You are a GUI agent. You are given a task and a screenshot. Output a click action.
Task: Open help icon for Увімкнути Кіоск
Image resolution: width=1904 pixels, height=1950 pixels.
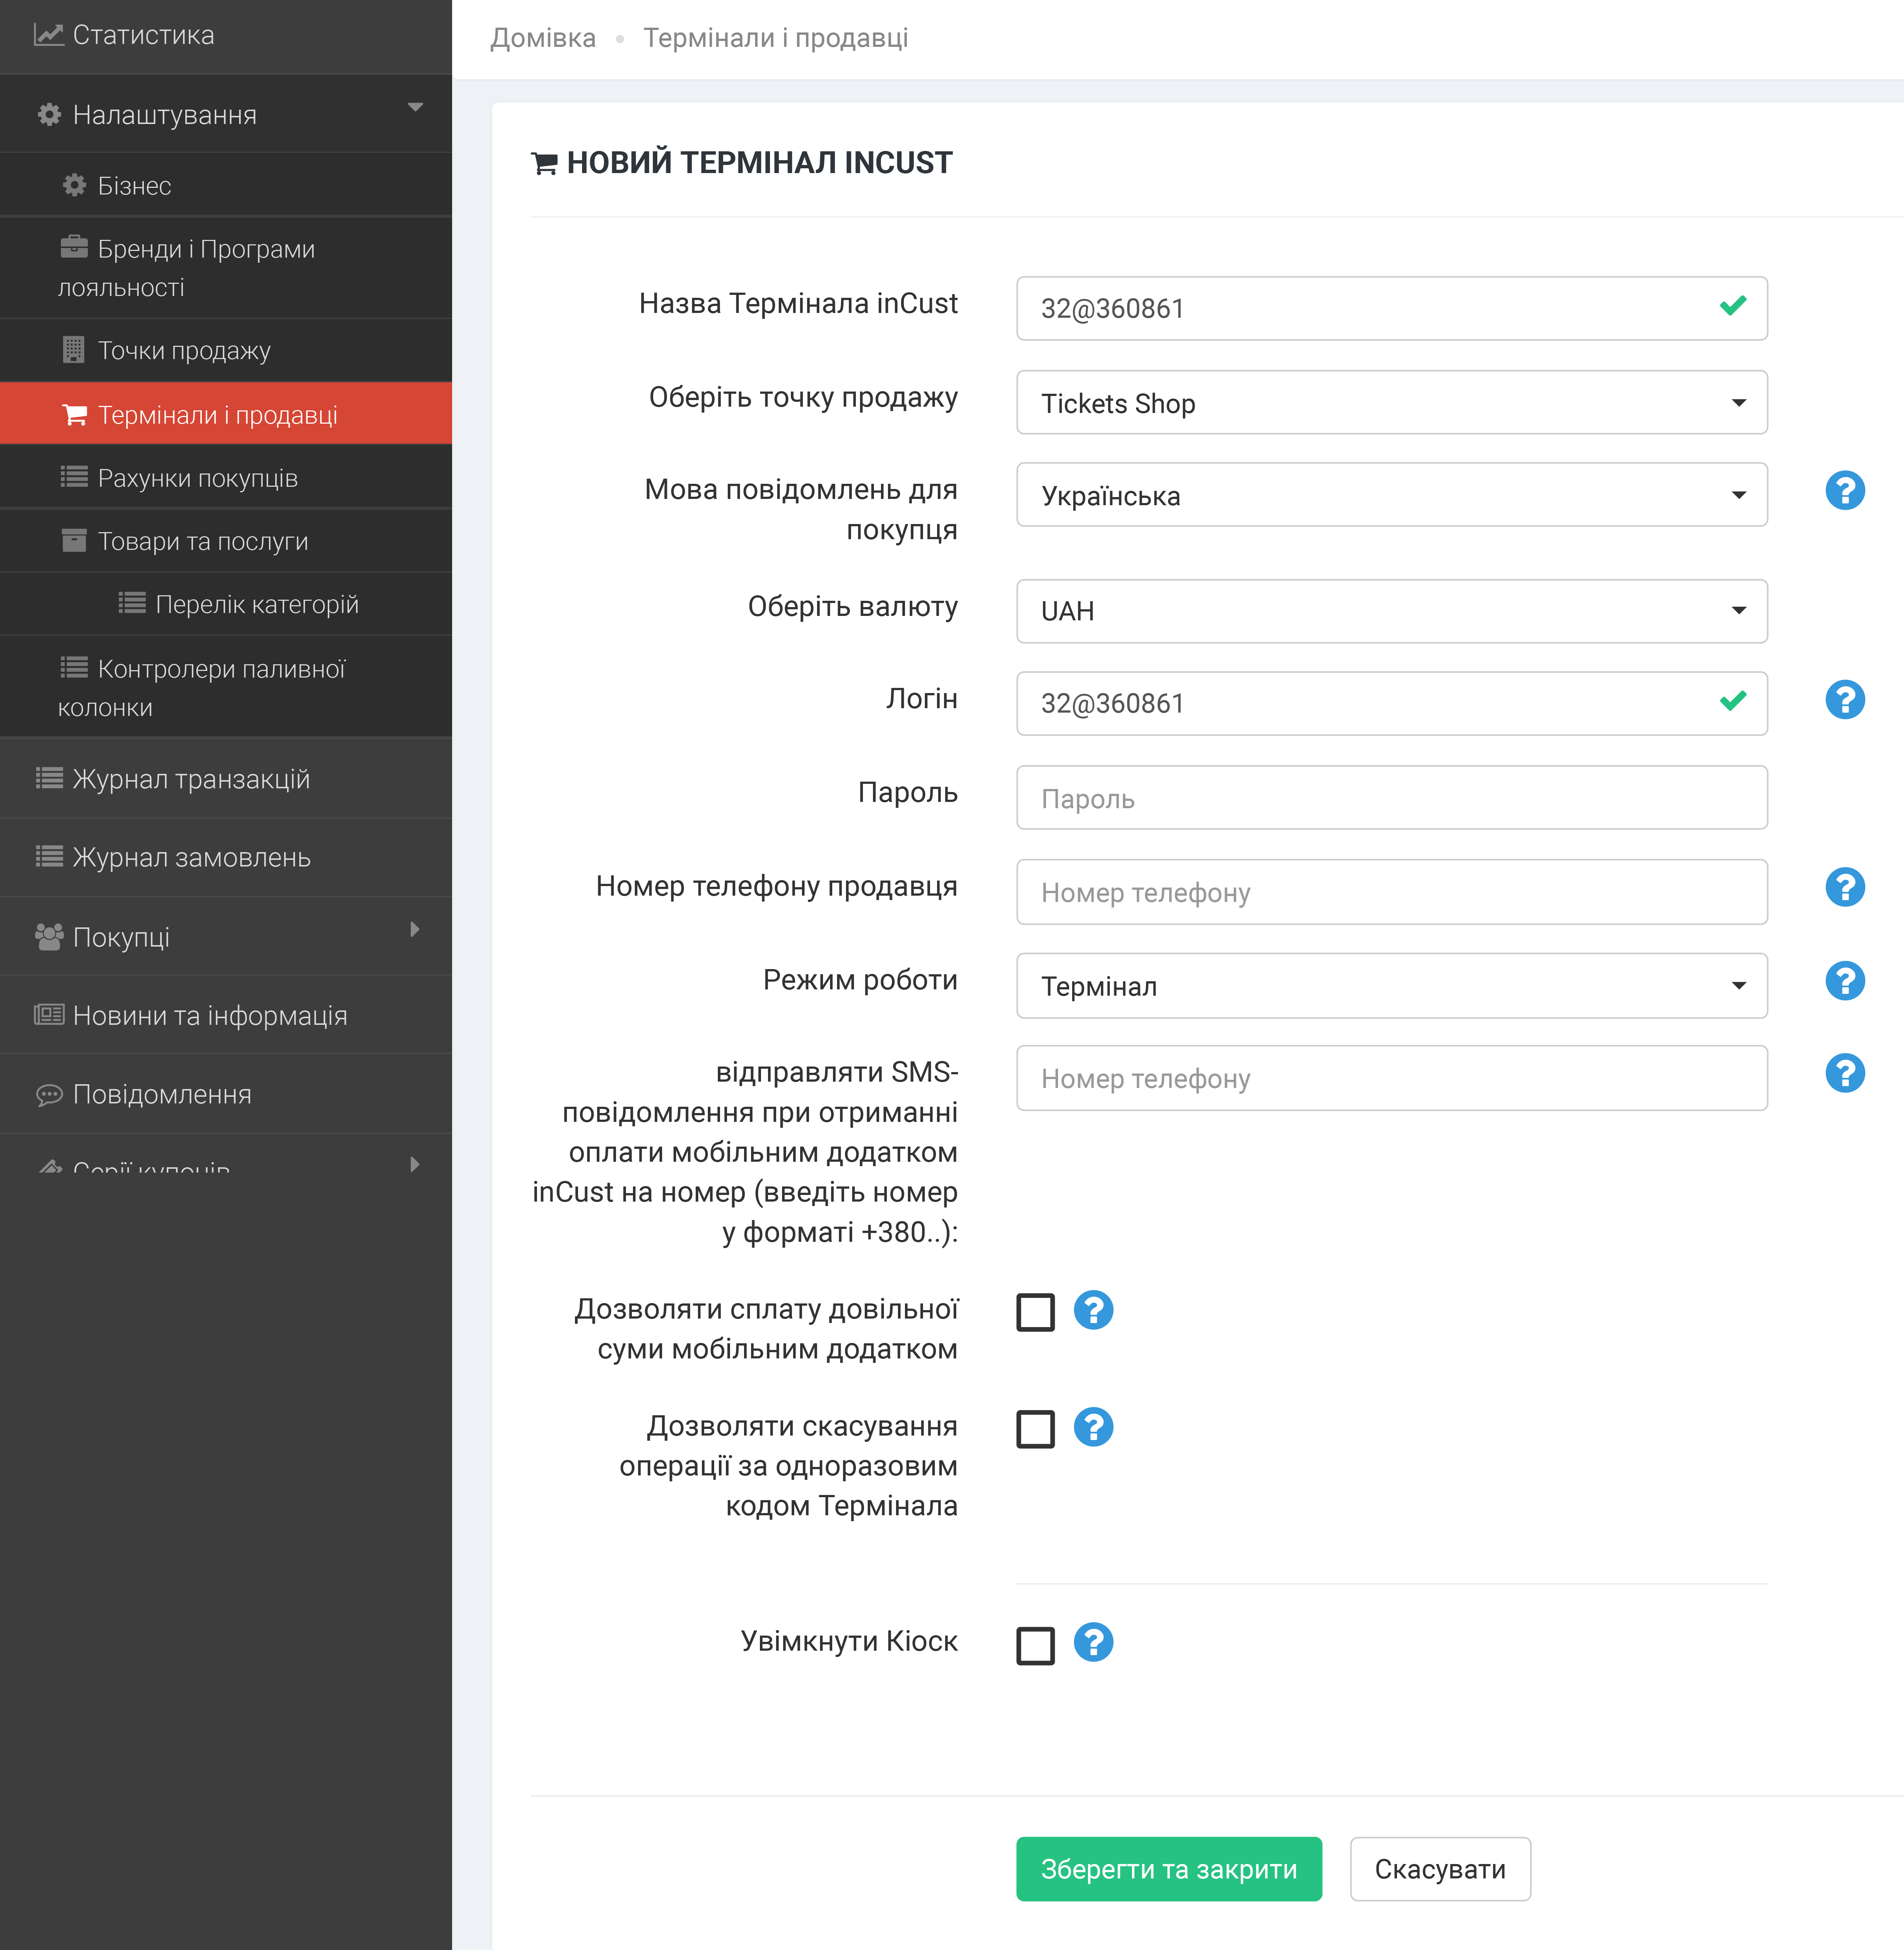[x=1094, y=1642]
